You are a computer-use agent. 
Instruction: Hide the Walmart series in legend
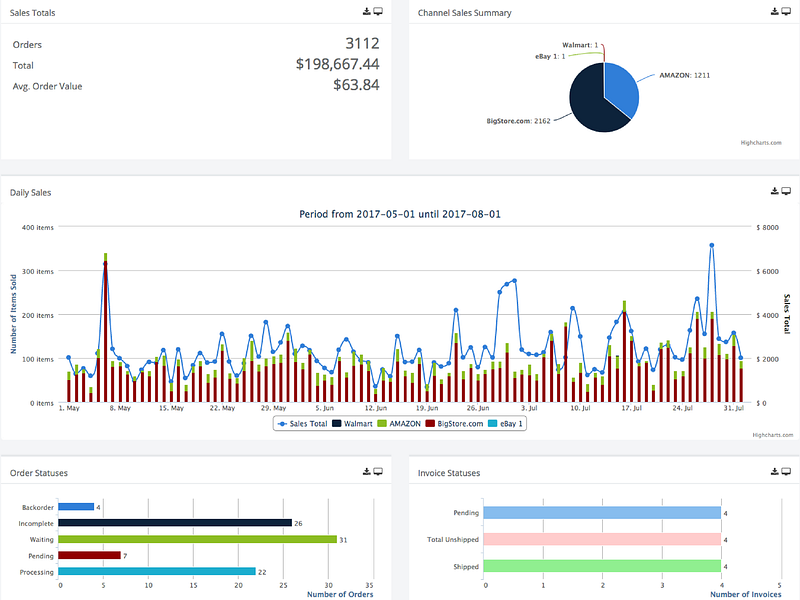click(x=357, y=424)
